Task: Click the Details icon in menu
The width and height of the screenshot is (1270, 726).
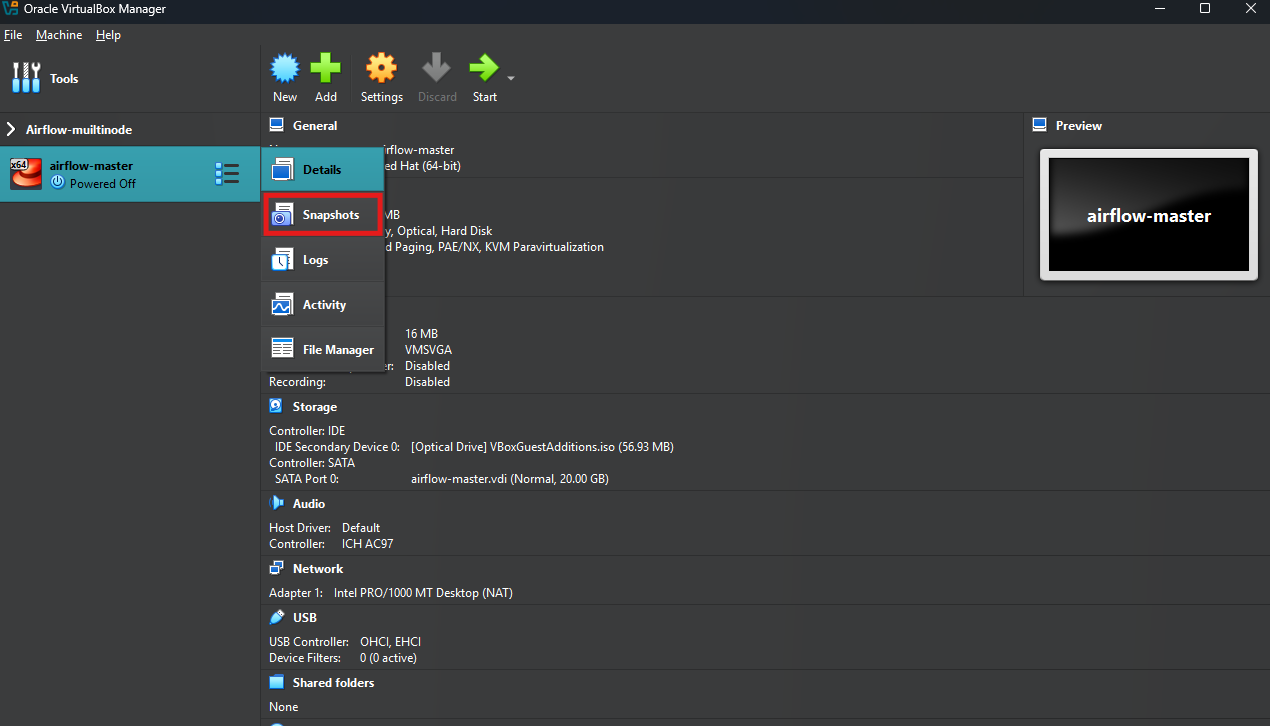Action: pos(282,169)
